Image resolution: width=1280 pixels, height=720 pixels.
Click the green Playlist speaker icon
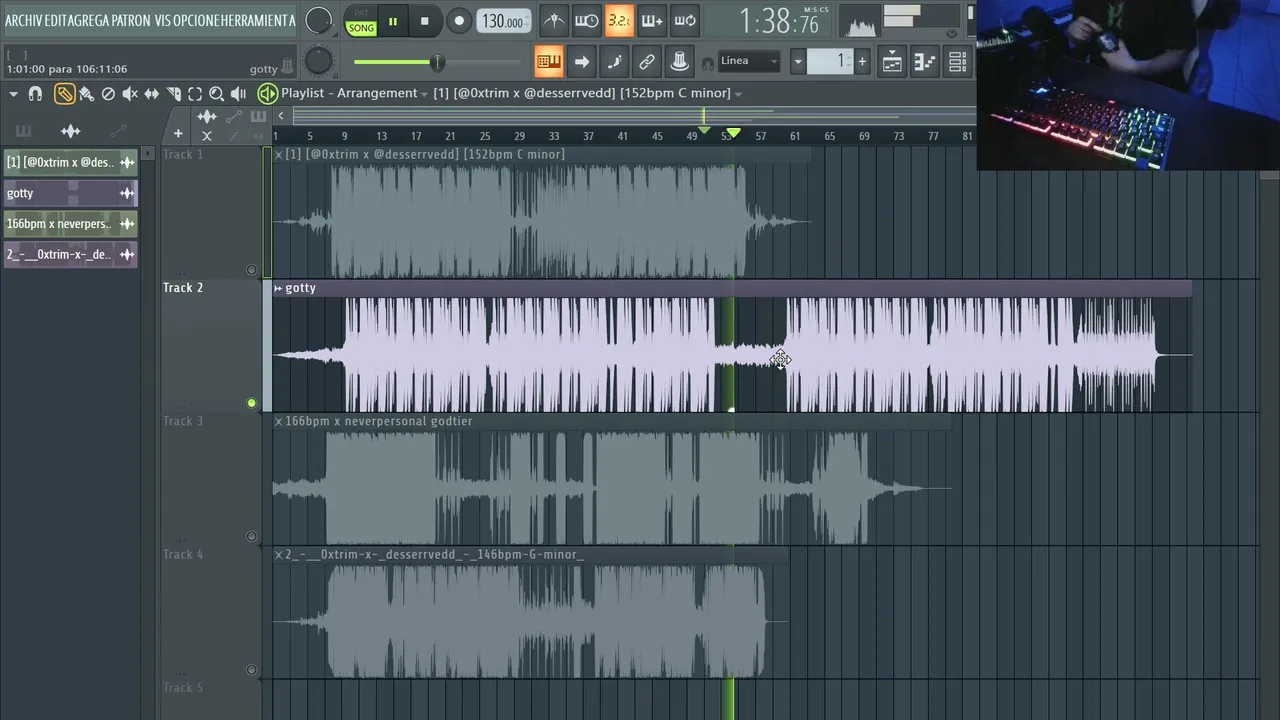click(267, 94)
